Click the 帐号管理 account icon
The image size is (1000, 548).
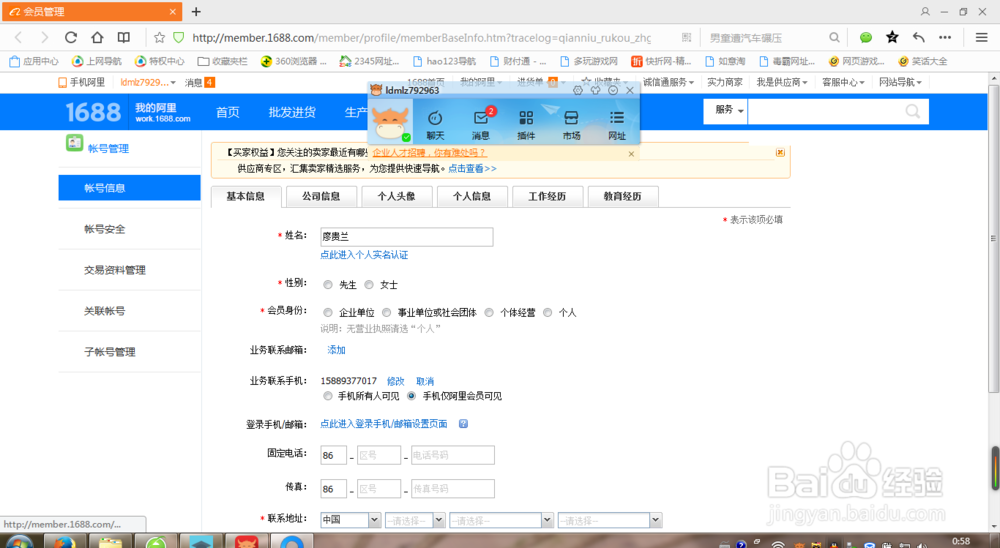pos(75,143)
